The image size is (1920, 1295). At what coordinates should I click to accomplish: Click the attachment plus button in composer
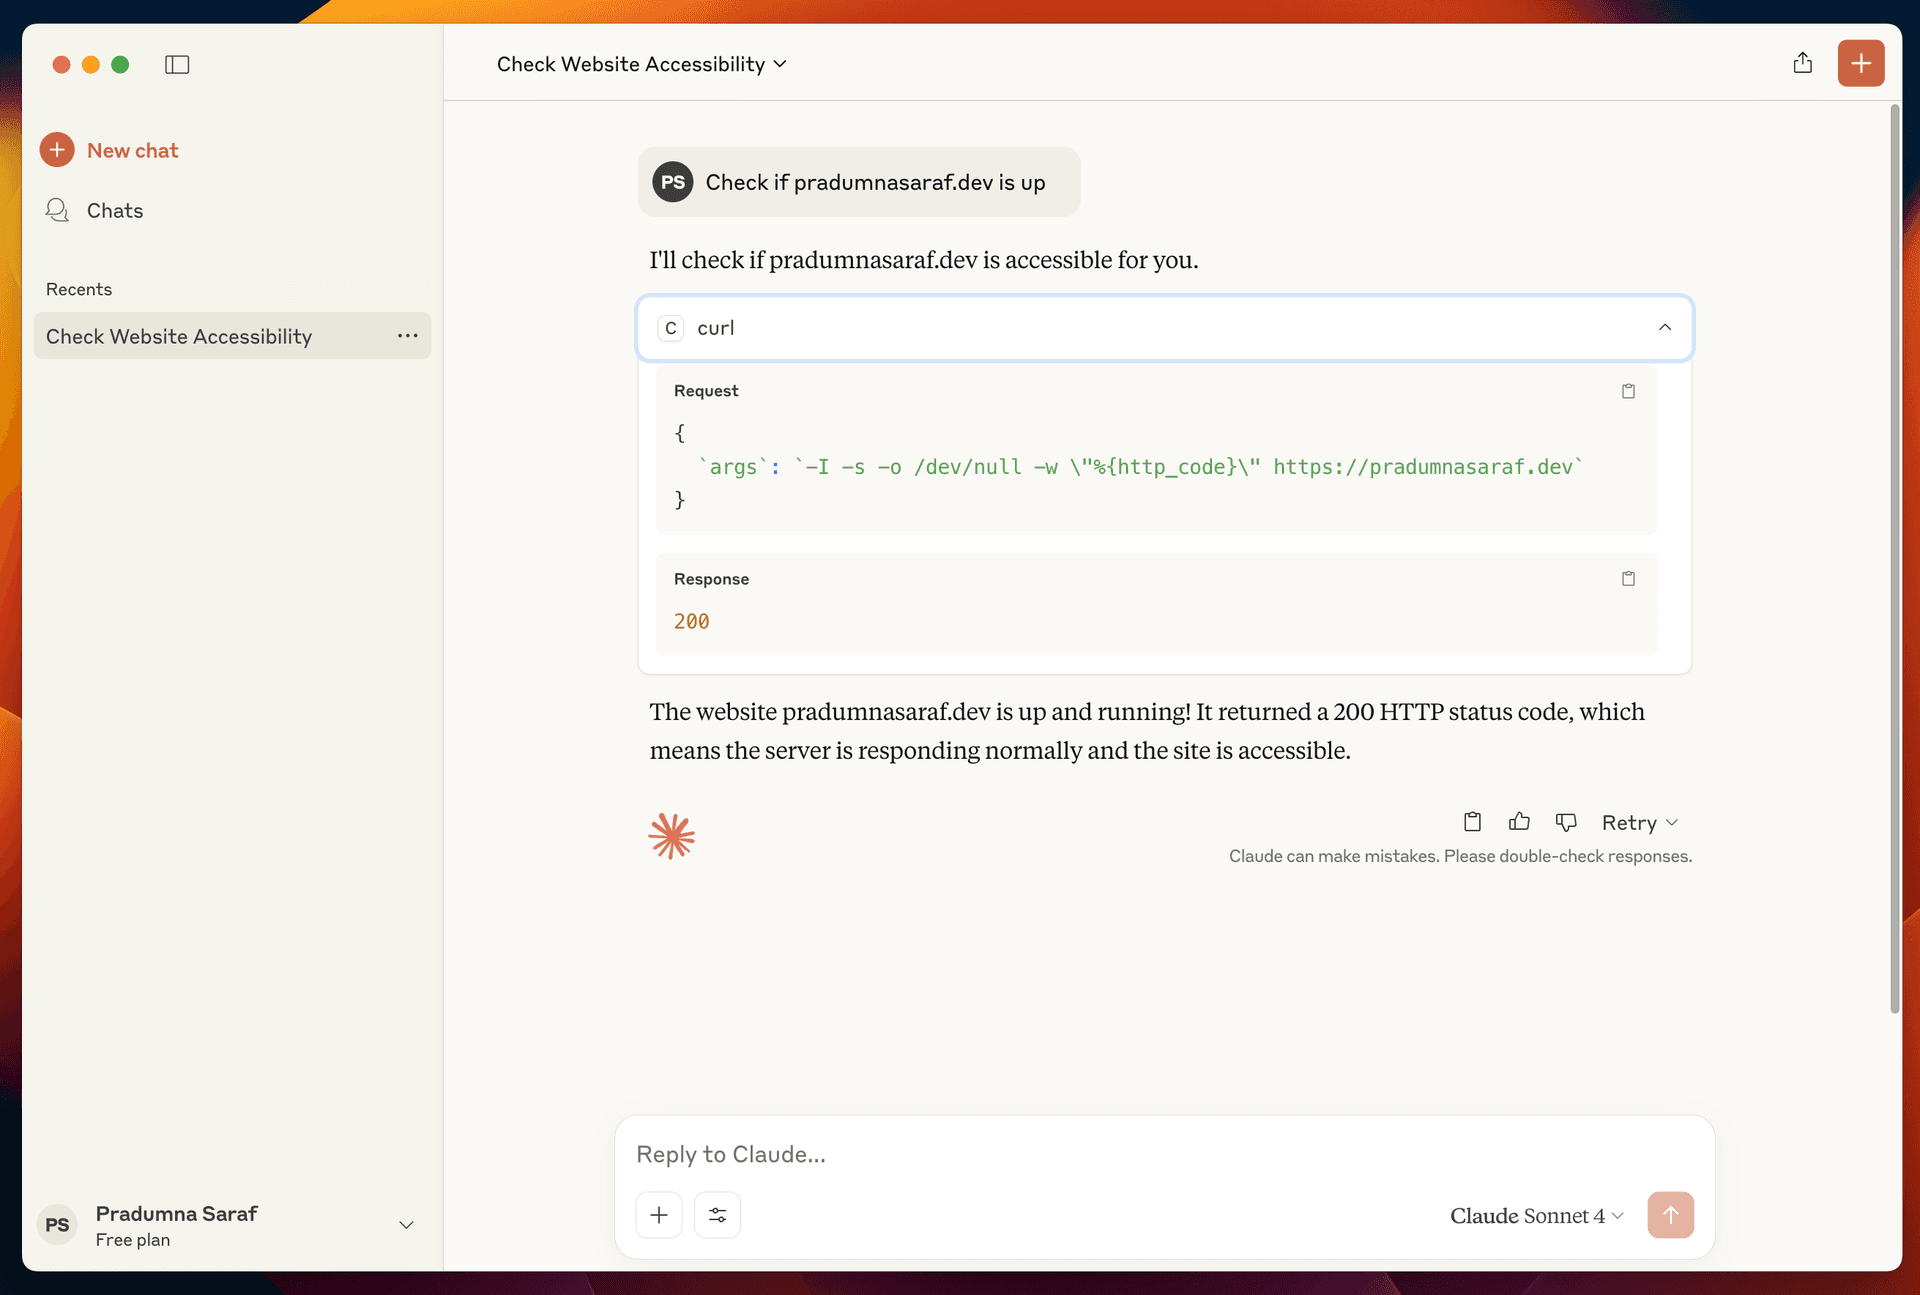tap(659, 1215)
